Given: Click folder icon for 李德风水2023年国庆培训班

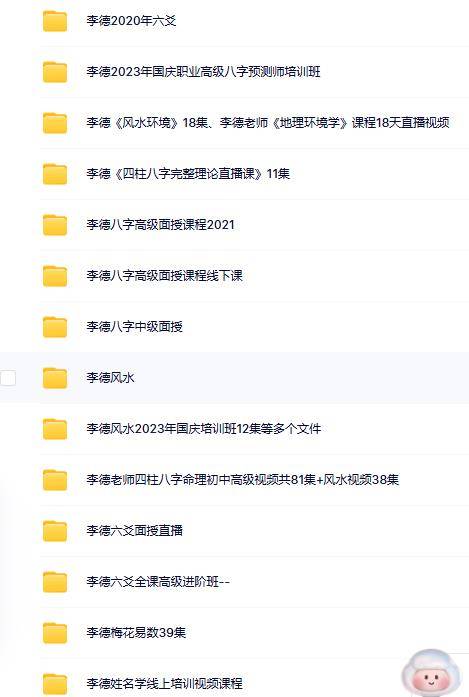Looking at the screenshot, I should click(x=55, y=429).
